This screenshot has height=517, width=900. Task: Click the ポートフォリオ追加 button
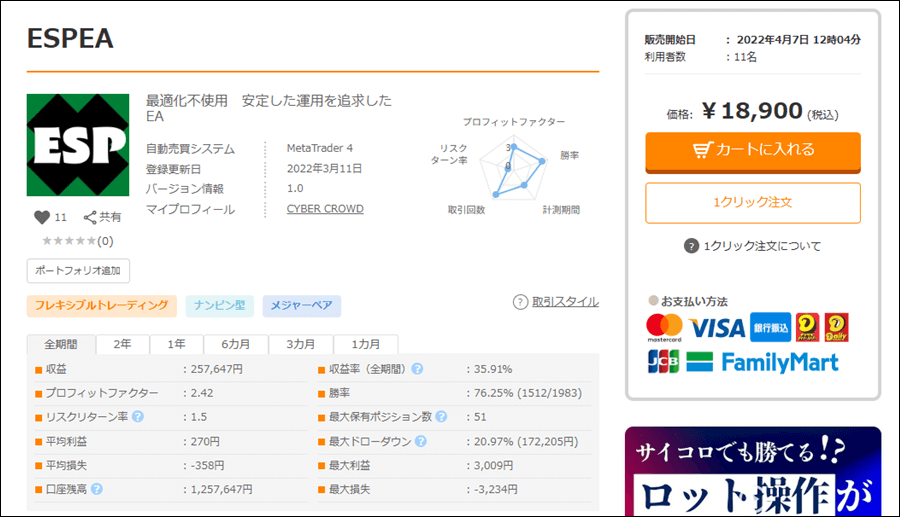pos(78,271)
